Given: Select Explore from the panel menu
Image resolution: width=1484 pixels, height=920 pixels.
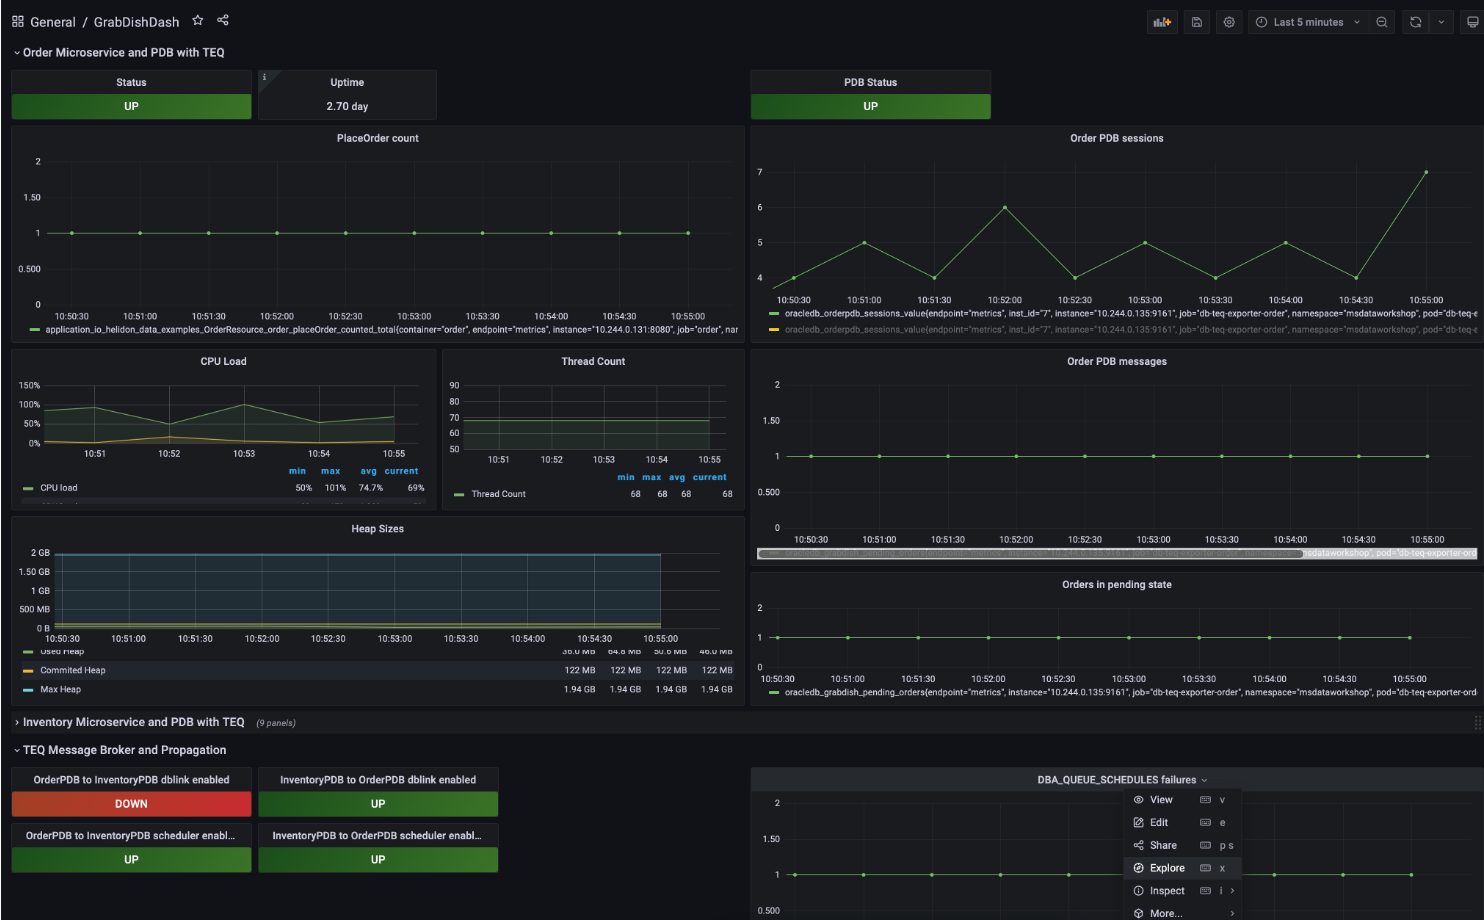Looking at the screenshot, I should click(x=1167, y=868).
